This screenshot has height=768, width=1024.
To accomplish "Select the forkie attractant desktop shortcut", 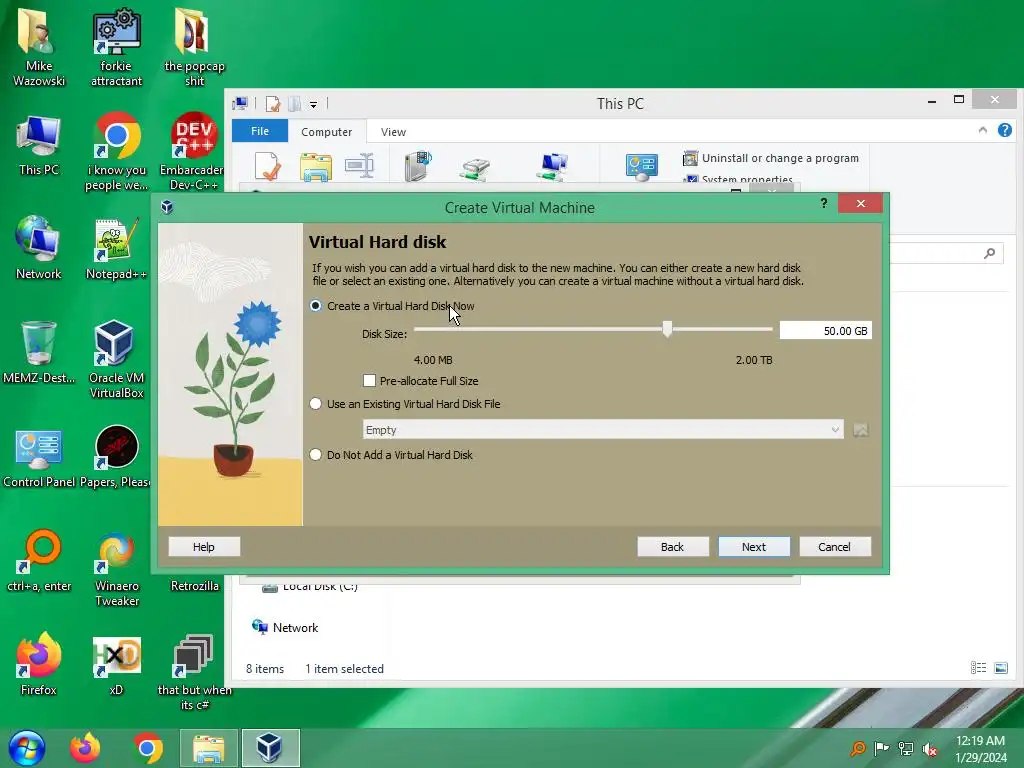I will [x=116, y=47].
